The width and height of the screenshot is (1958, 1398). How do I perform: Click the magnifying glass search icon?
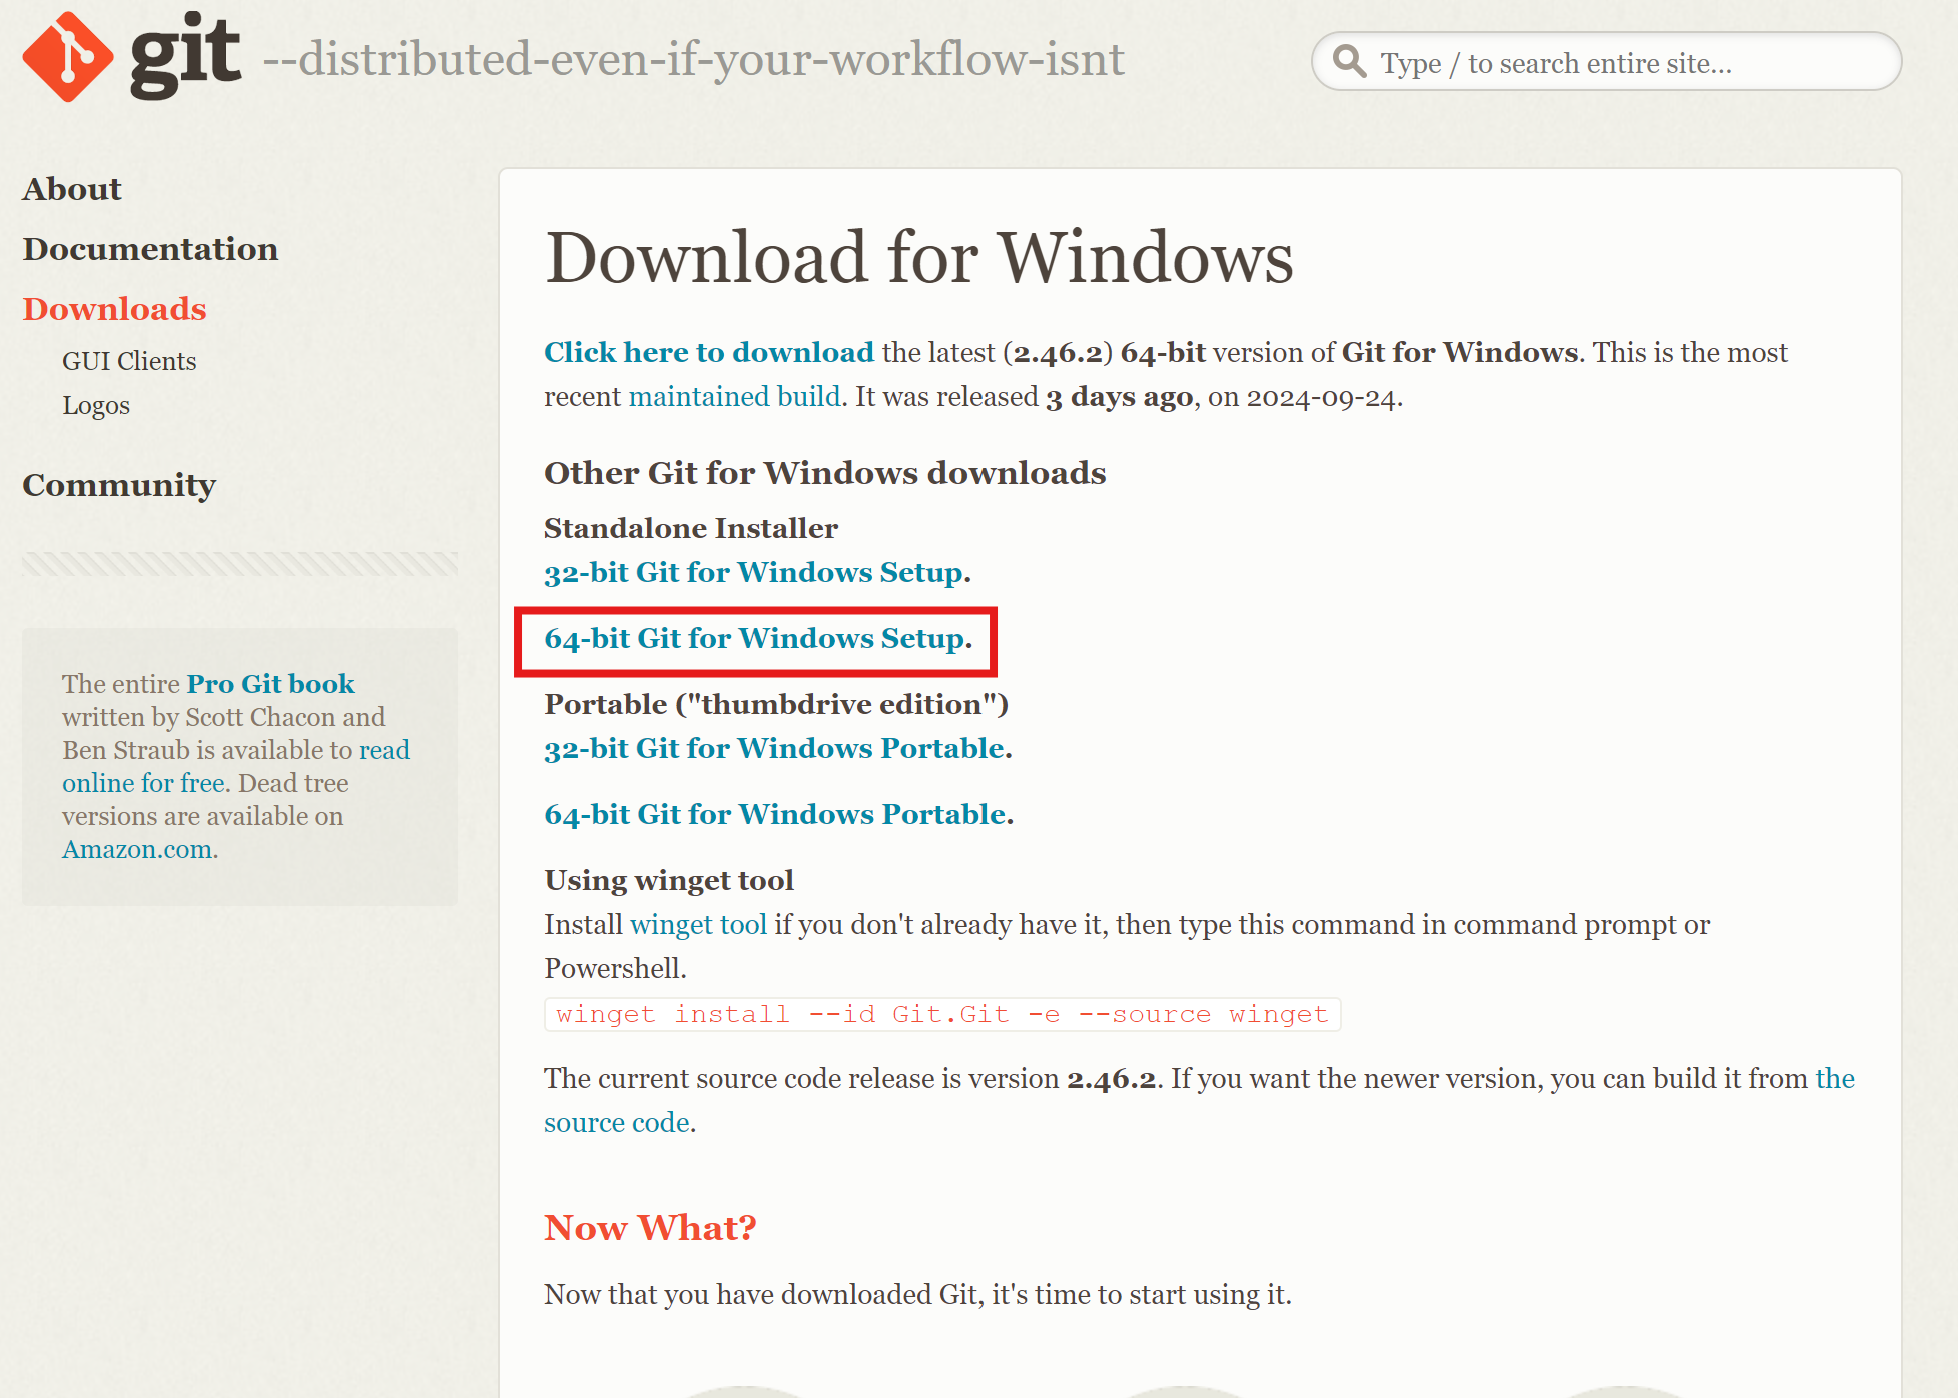click(1349, 61)
